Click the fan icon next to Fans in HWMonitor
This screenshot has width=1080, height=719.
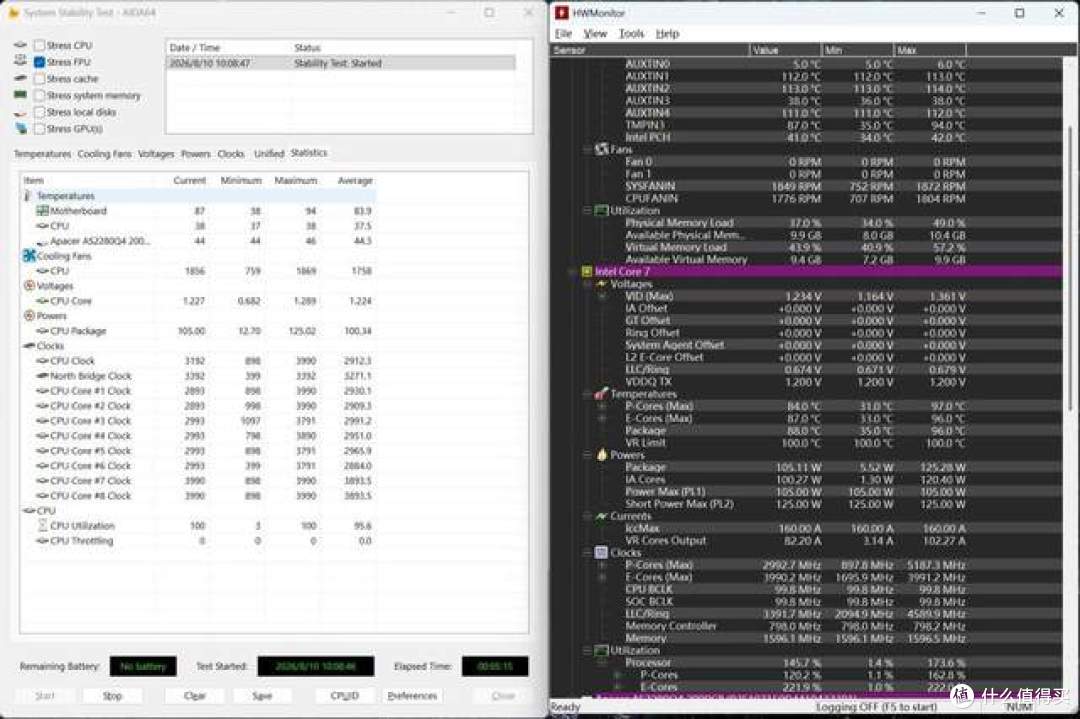pos(601,149)
